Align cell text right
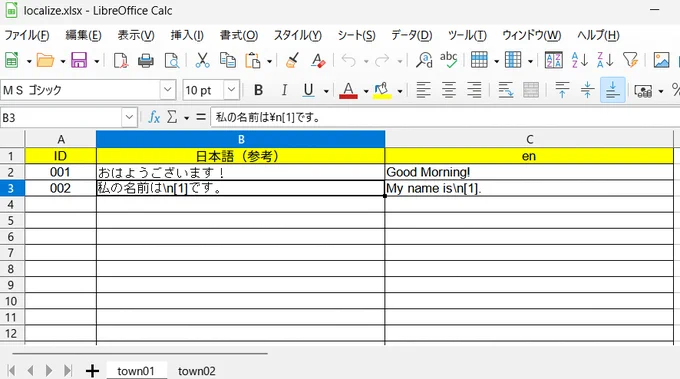Image resolution: width=680 pixels, height=379 pixels. (x=474, y=90)
